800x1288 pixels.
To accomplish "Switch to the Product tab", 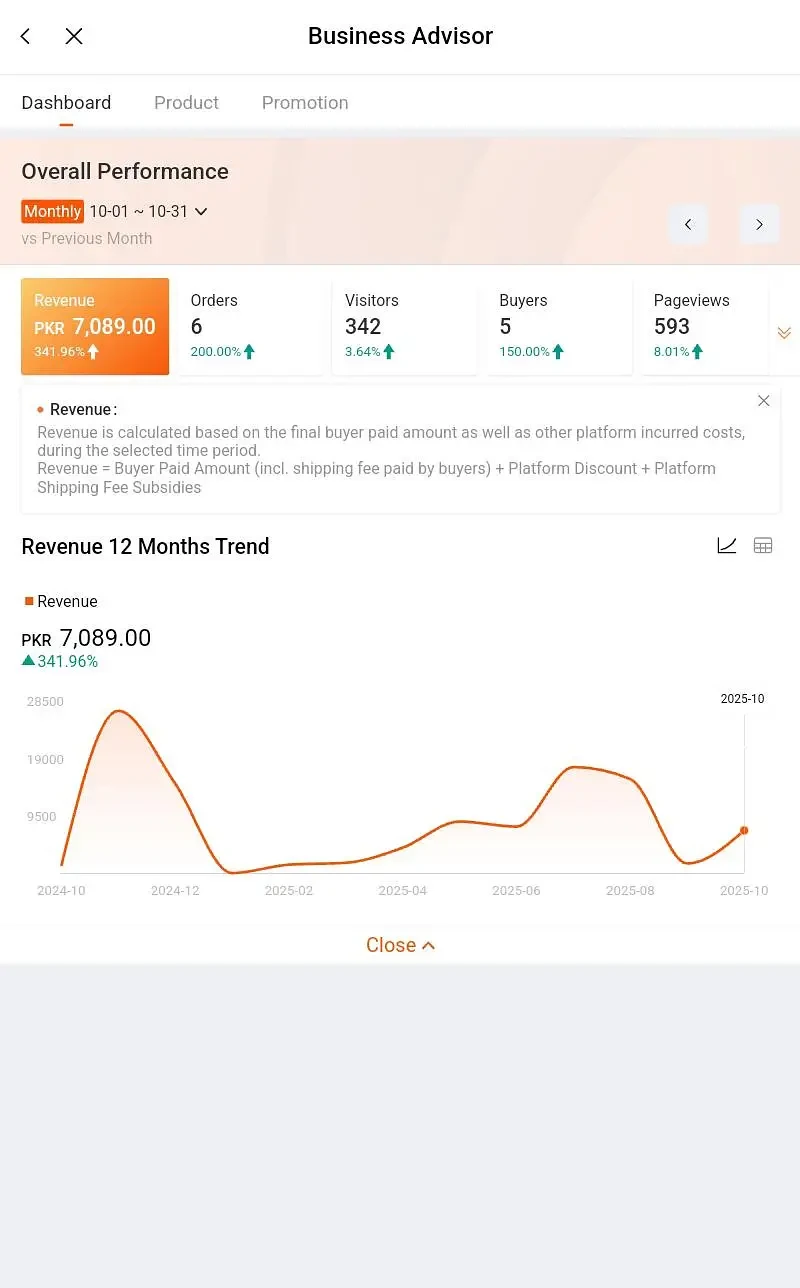I will [186, 103].
